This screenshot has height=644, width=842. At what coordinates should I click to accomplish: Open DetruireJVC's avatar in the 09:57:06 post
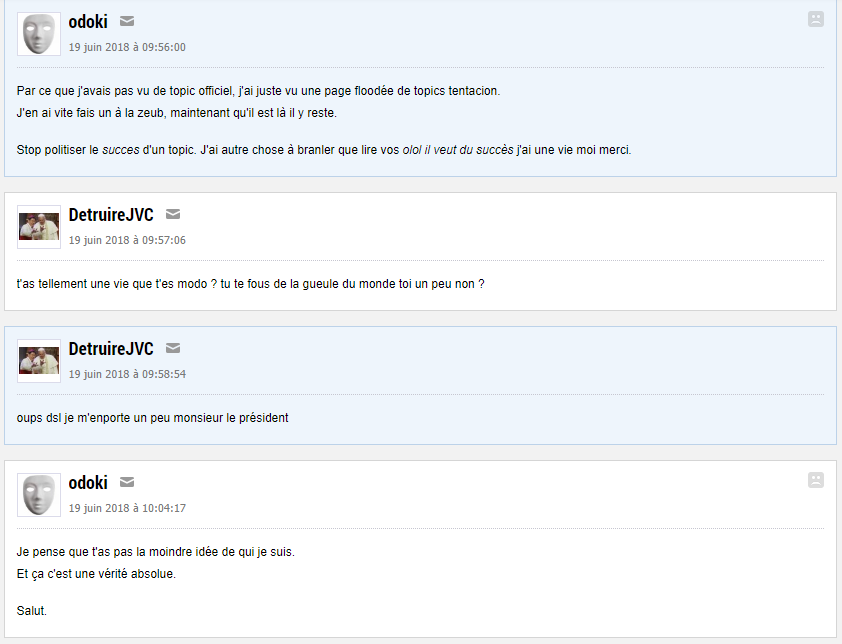click(39, 227)
